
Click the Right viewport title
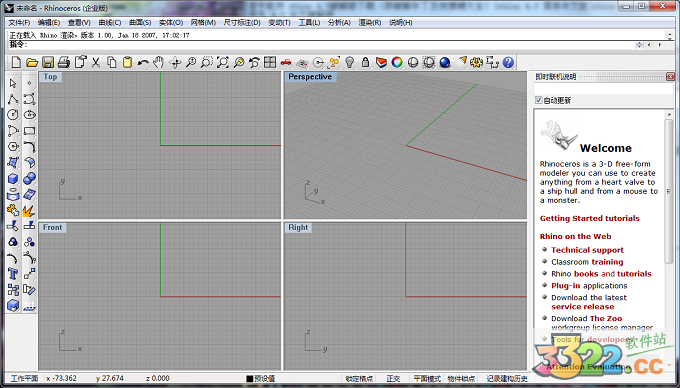[298, 227]
